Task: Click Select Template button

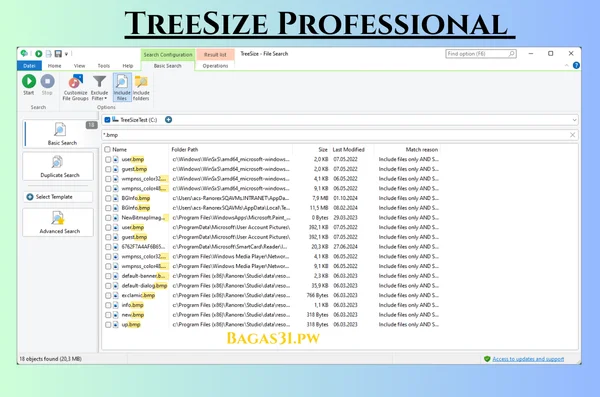Action: pyautogui.click(x=58, y=197)
